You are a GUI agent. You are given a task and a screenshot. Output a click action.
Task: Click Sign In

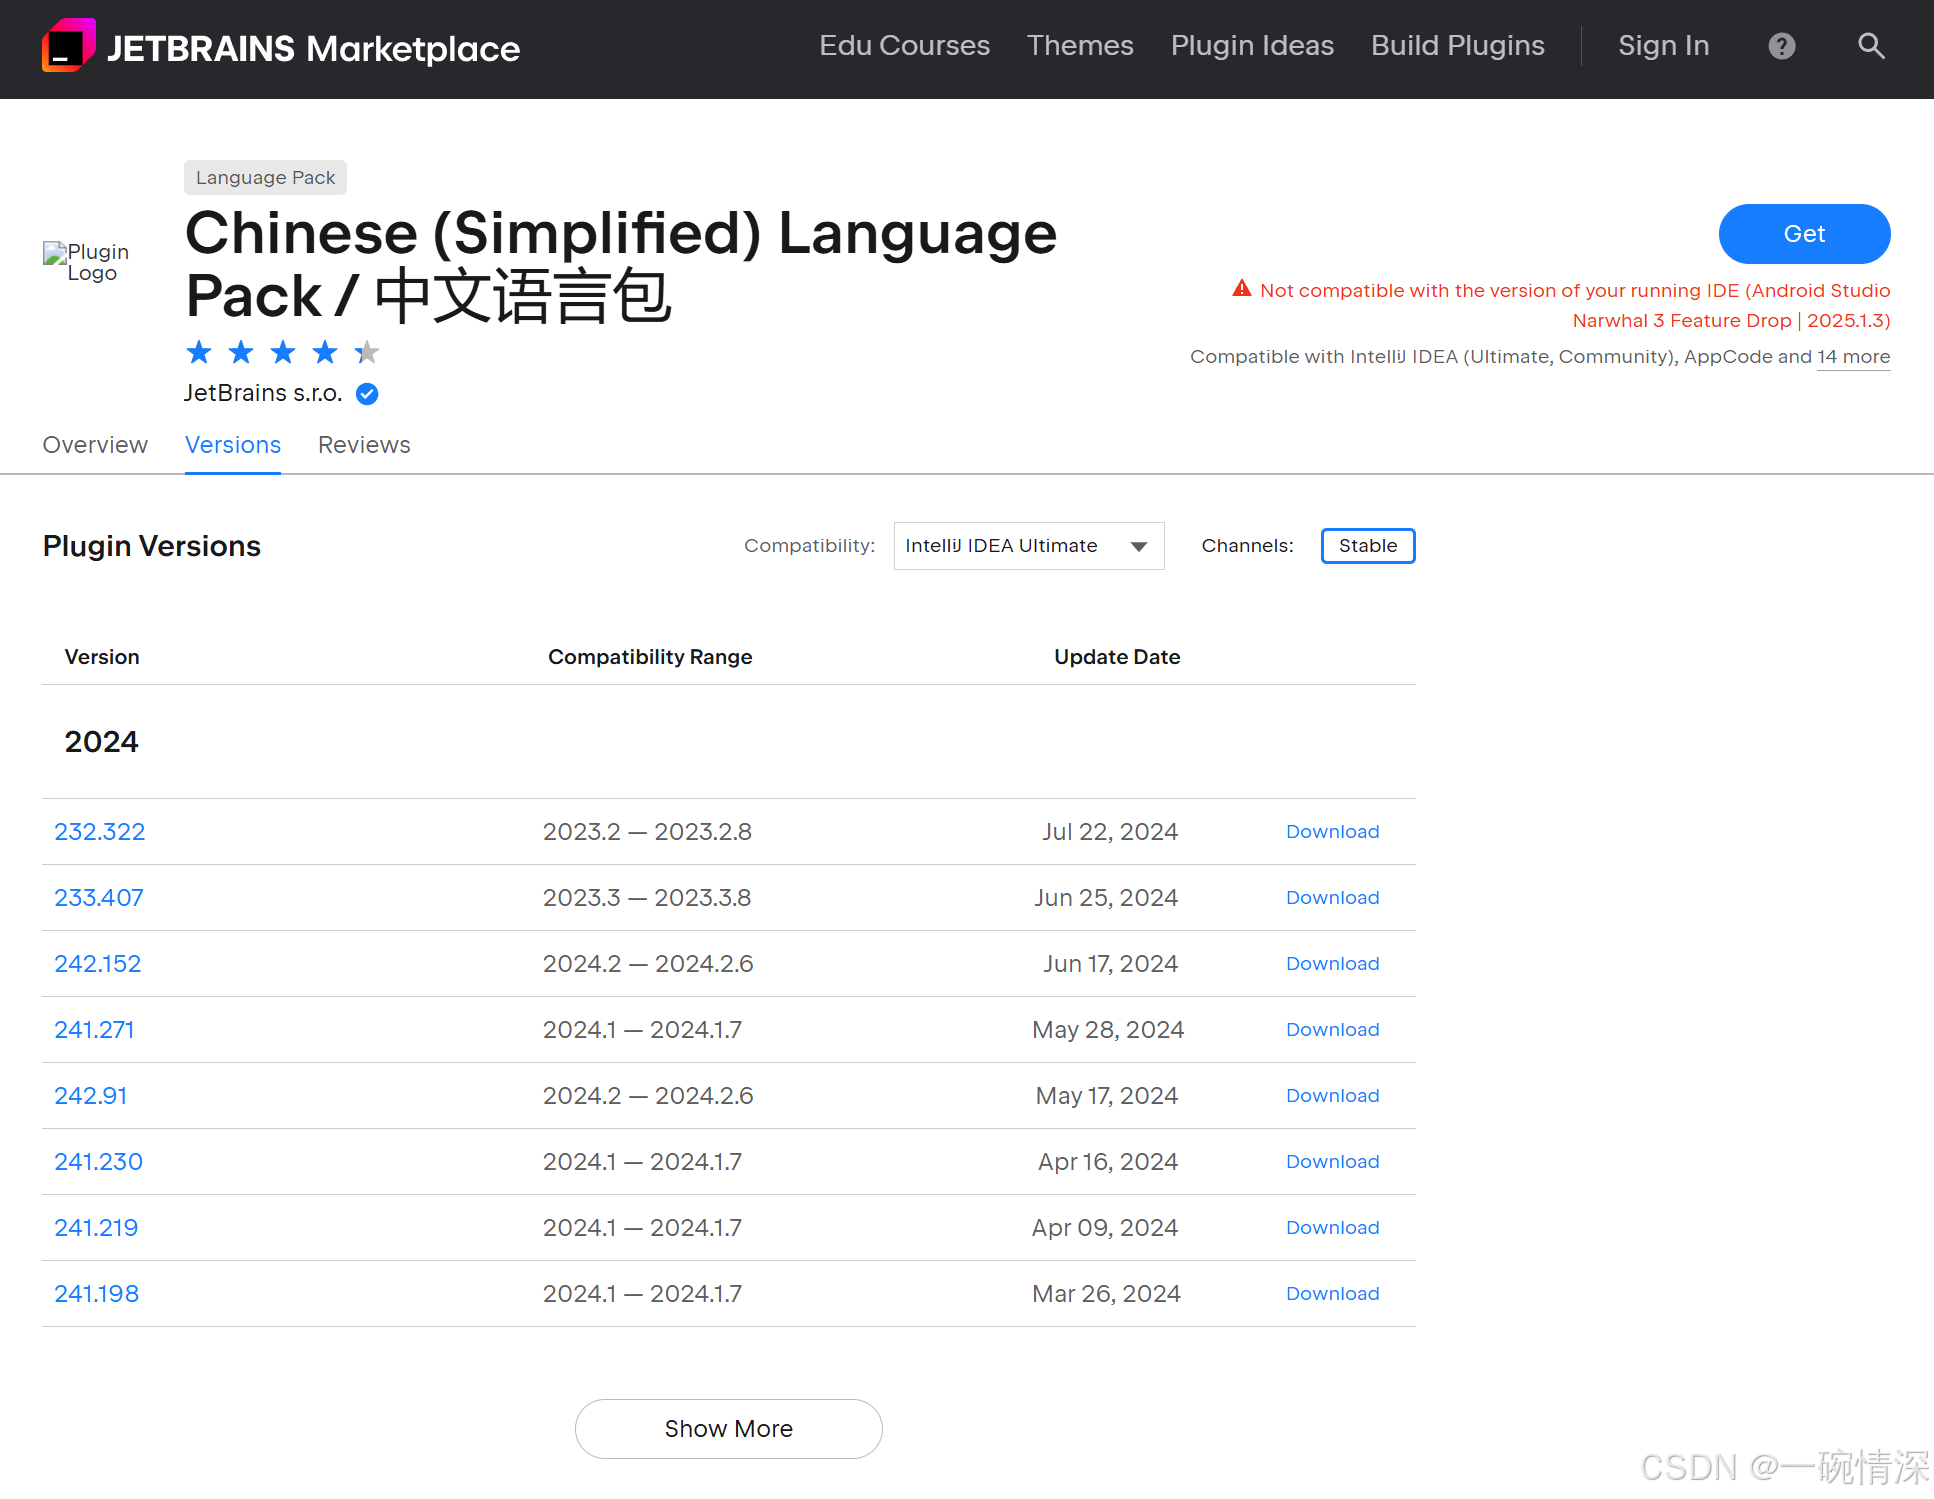click(x=1663, y=46)
